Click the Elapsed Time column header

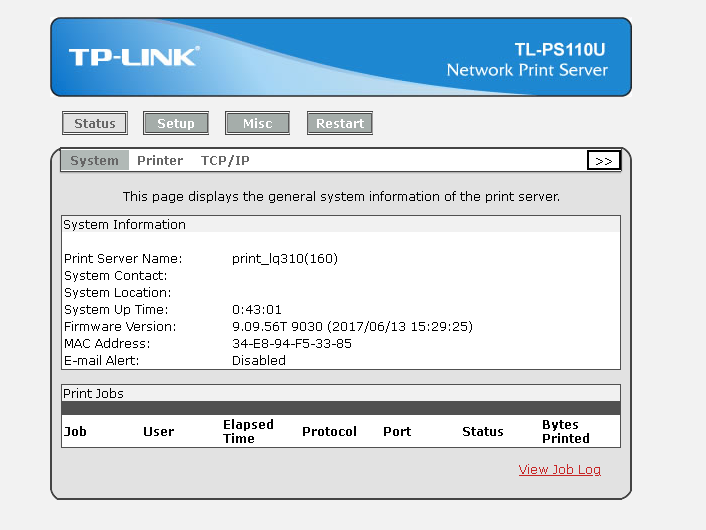tap(248, 431)
